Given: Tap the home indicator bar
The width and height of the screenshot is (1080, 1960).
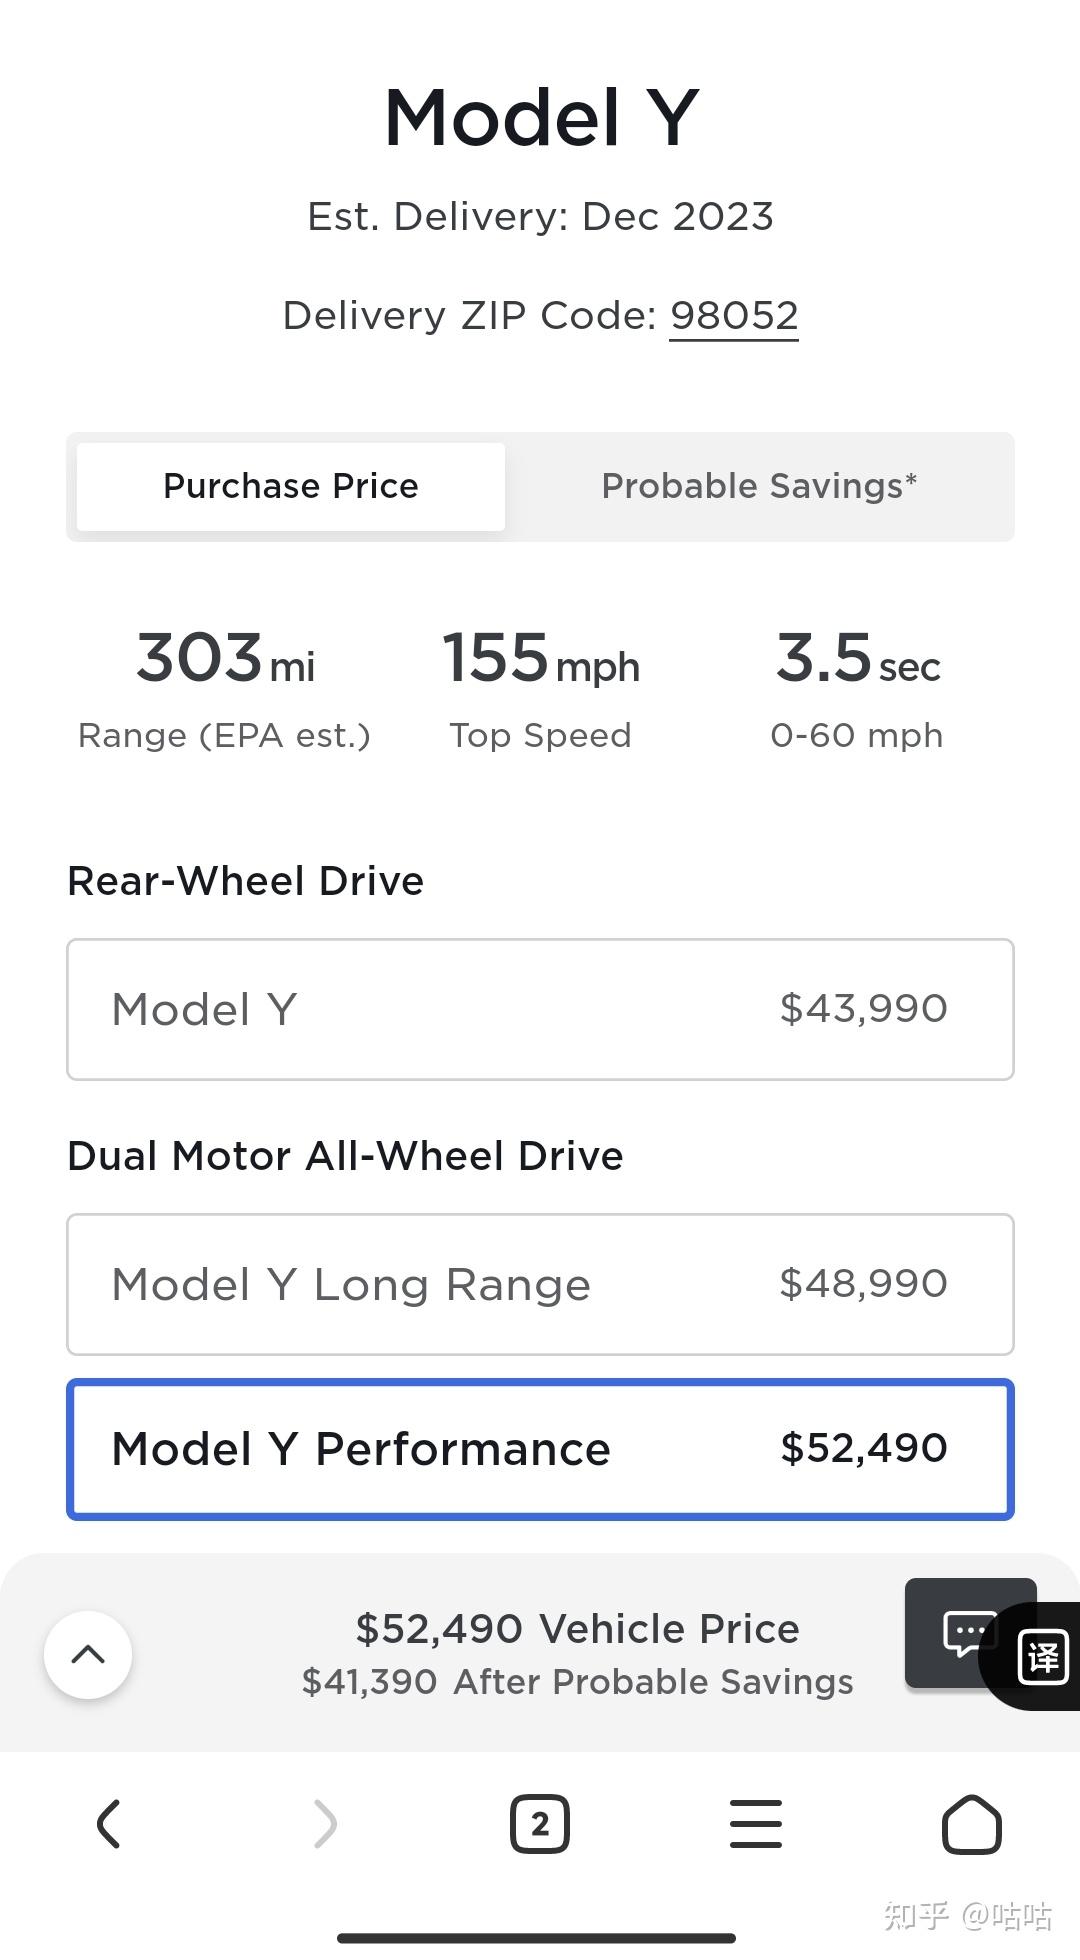Looking at the screenshot, I should 537,1938.
